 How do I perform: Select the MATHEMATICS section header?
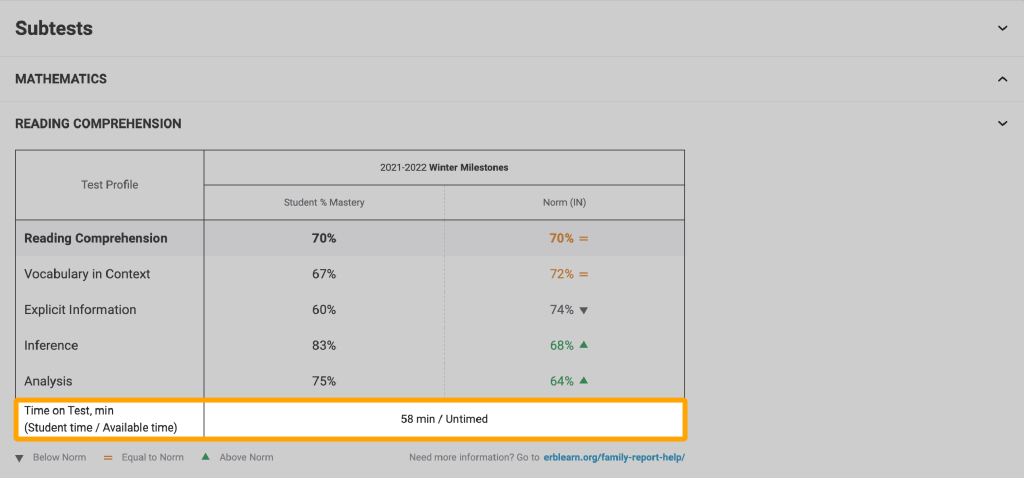61,79
